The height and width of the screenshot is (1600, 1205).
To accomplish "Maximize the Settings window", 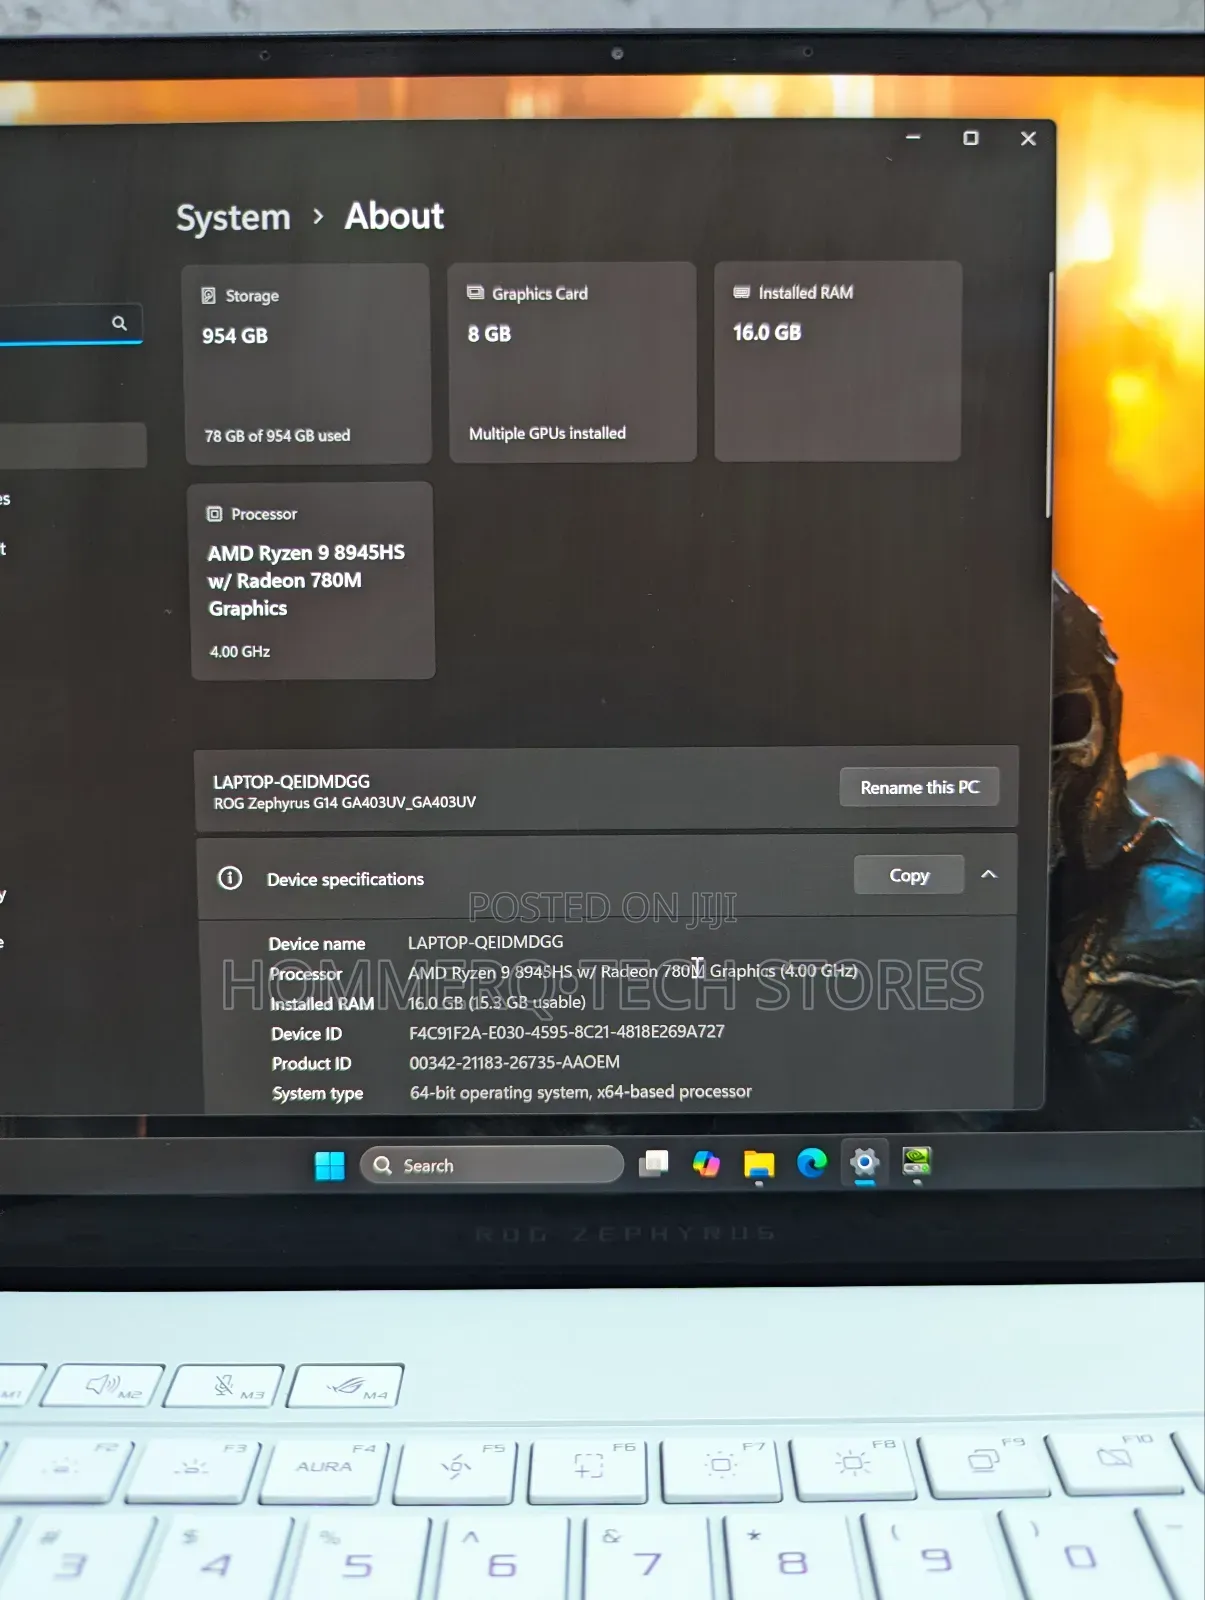I will click(x=970, y=138).
